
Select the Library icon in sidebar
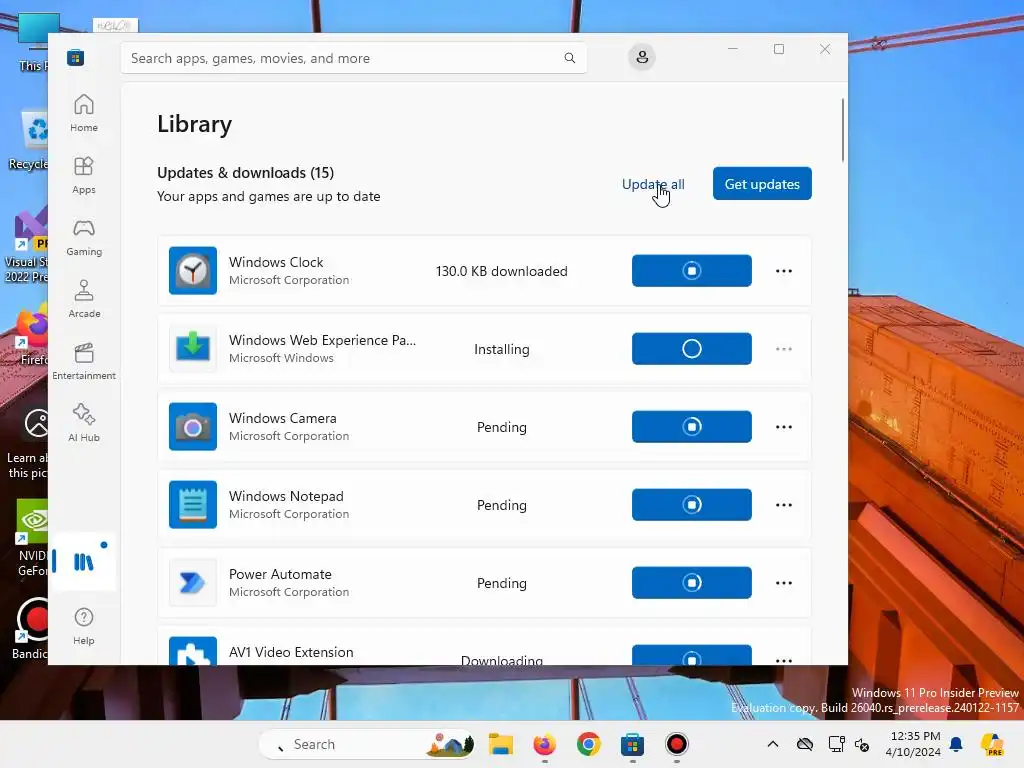tap(84, 562)
